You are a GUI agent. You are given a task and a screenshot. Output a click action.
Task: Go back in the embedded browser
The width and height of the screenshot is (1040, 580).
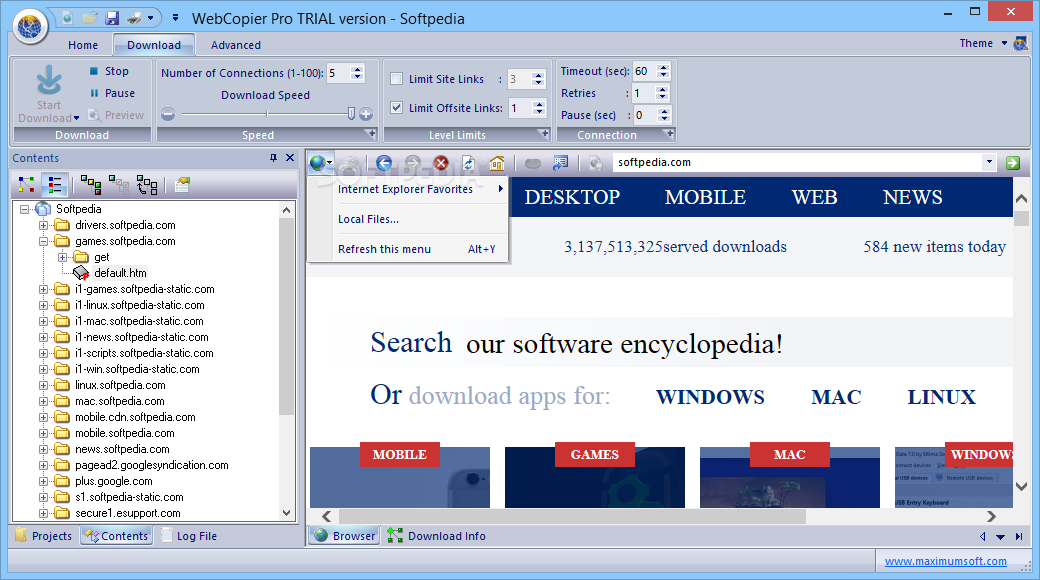click(x=384, y=163)
